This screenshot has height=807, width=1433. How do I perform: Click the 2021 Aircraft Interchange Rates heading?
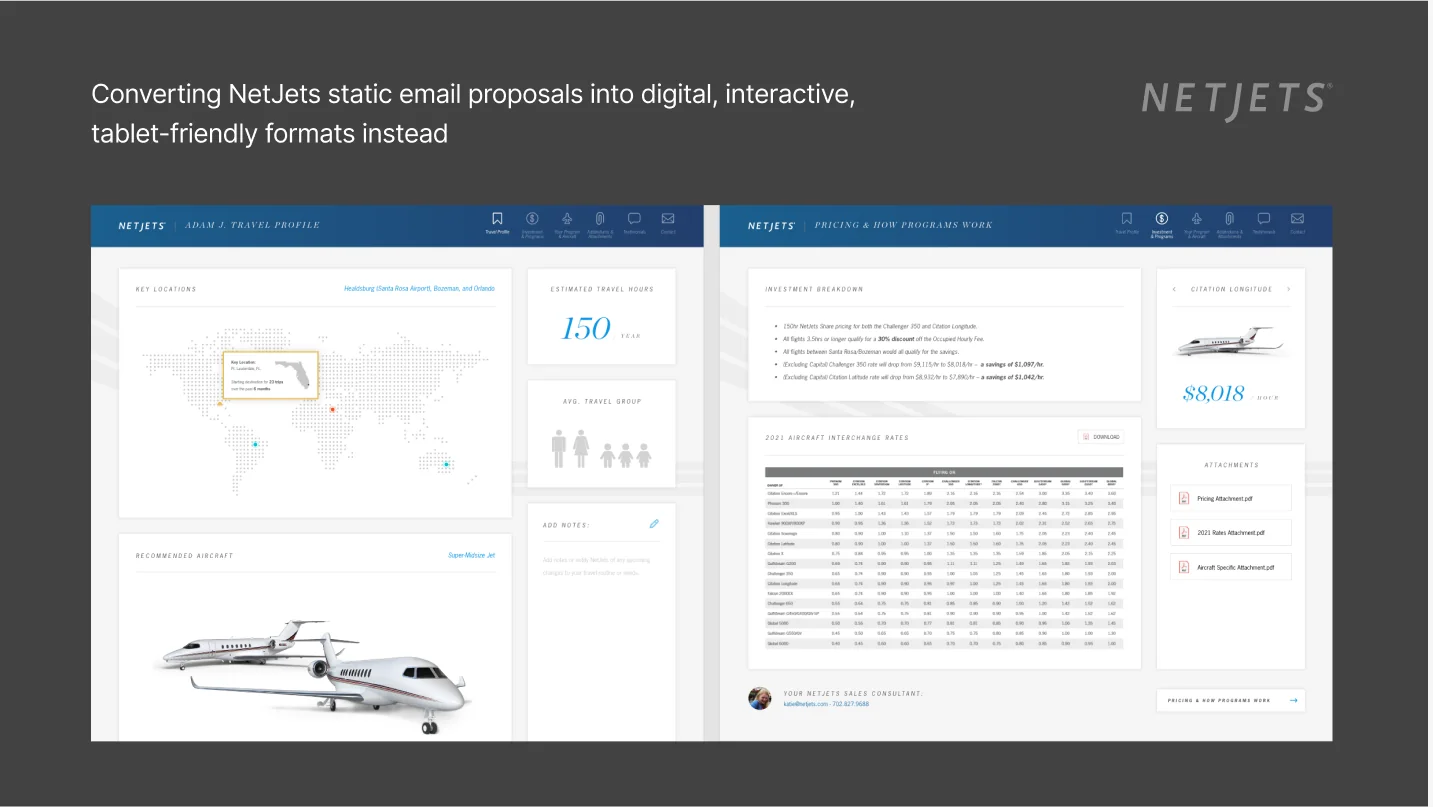coord(837,437)
